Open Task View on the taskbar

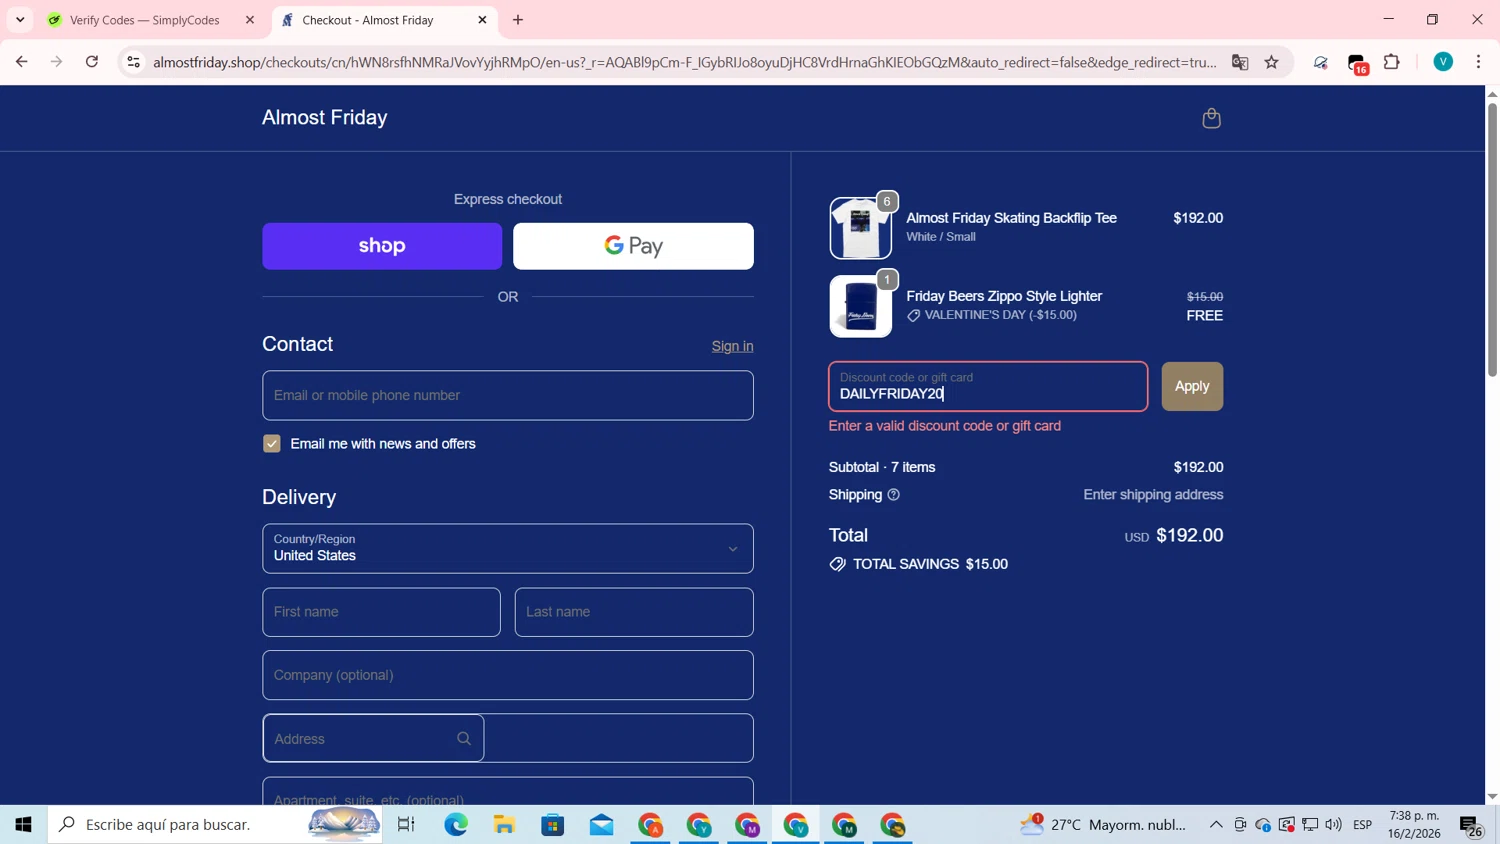point(406,825)
